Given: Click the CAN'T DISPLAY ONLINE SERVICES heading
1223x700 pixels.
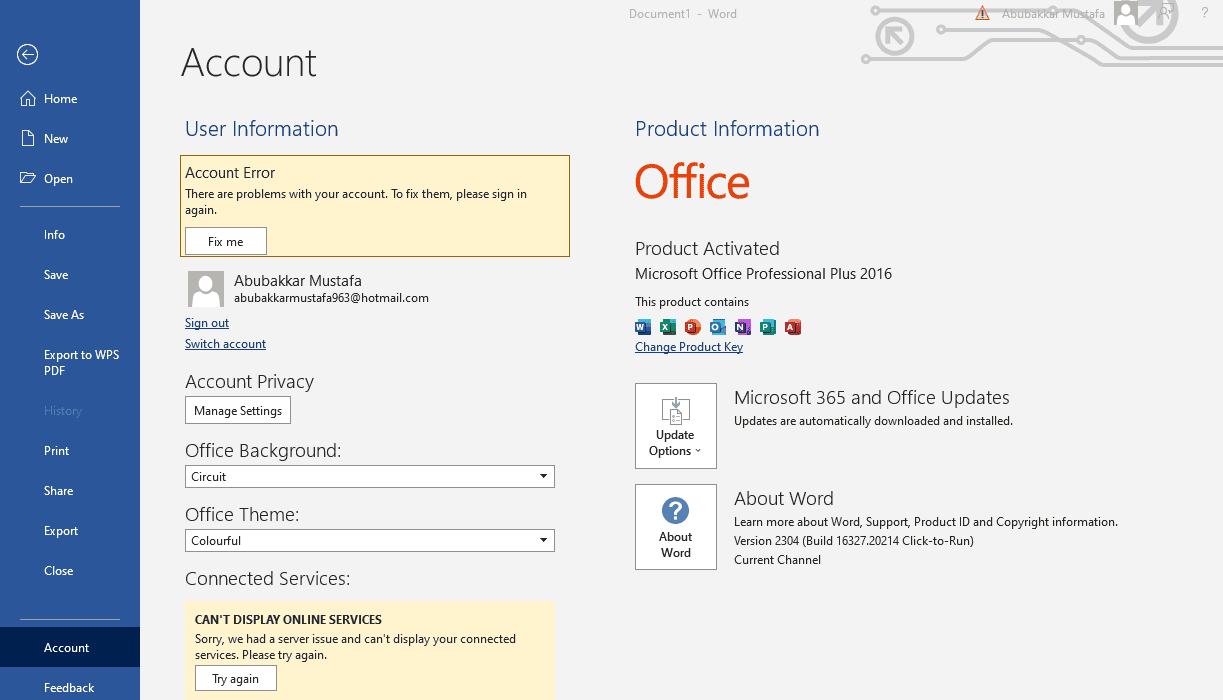Looking at the screenshot, I should [x=288, y=620].
